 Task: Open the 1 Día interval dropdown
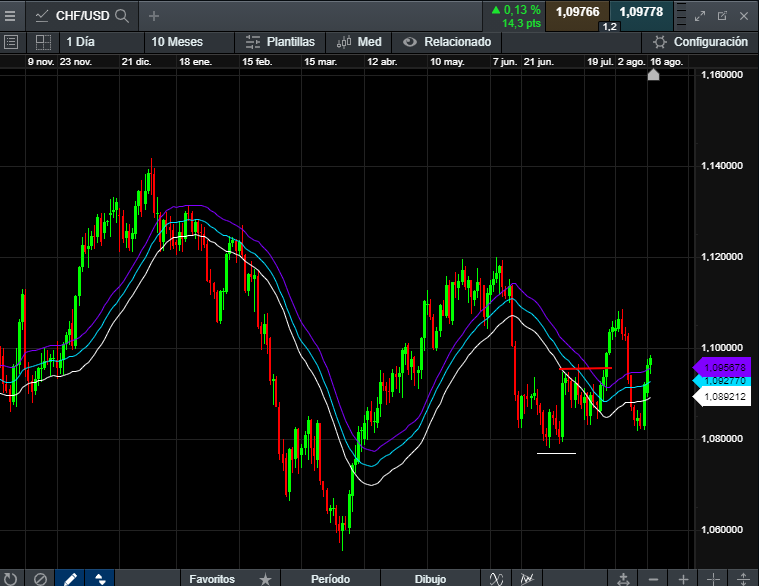click(x=102, y=42)
